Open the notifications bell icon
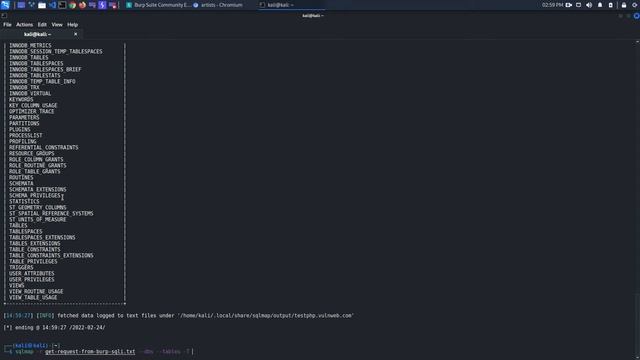640x360 pixels. click(600, 5)
